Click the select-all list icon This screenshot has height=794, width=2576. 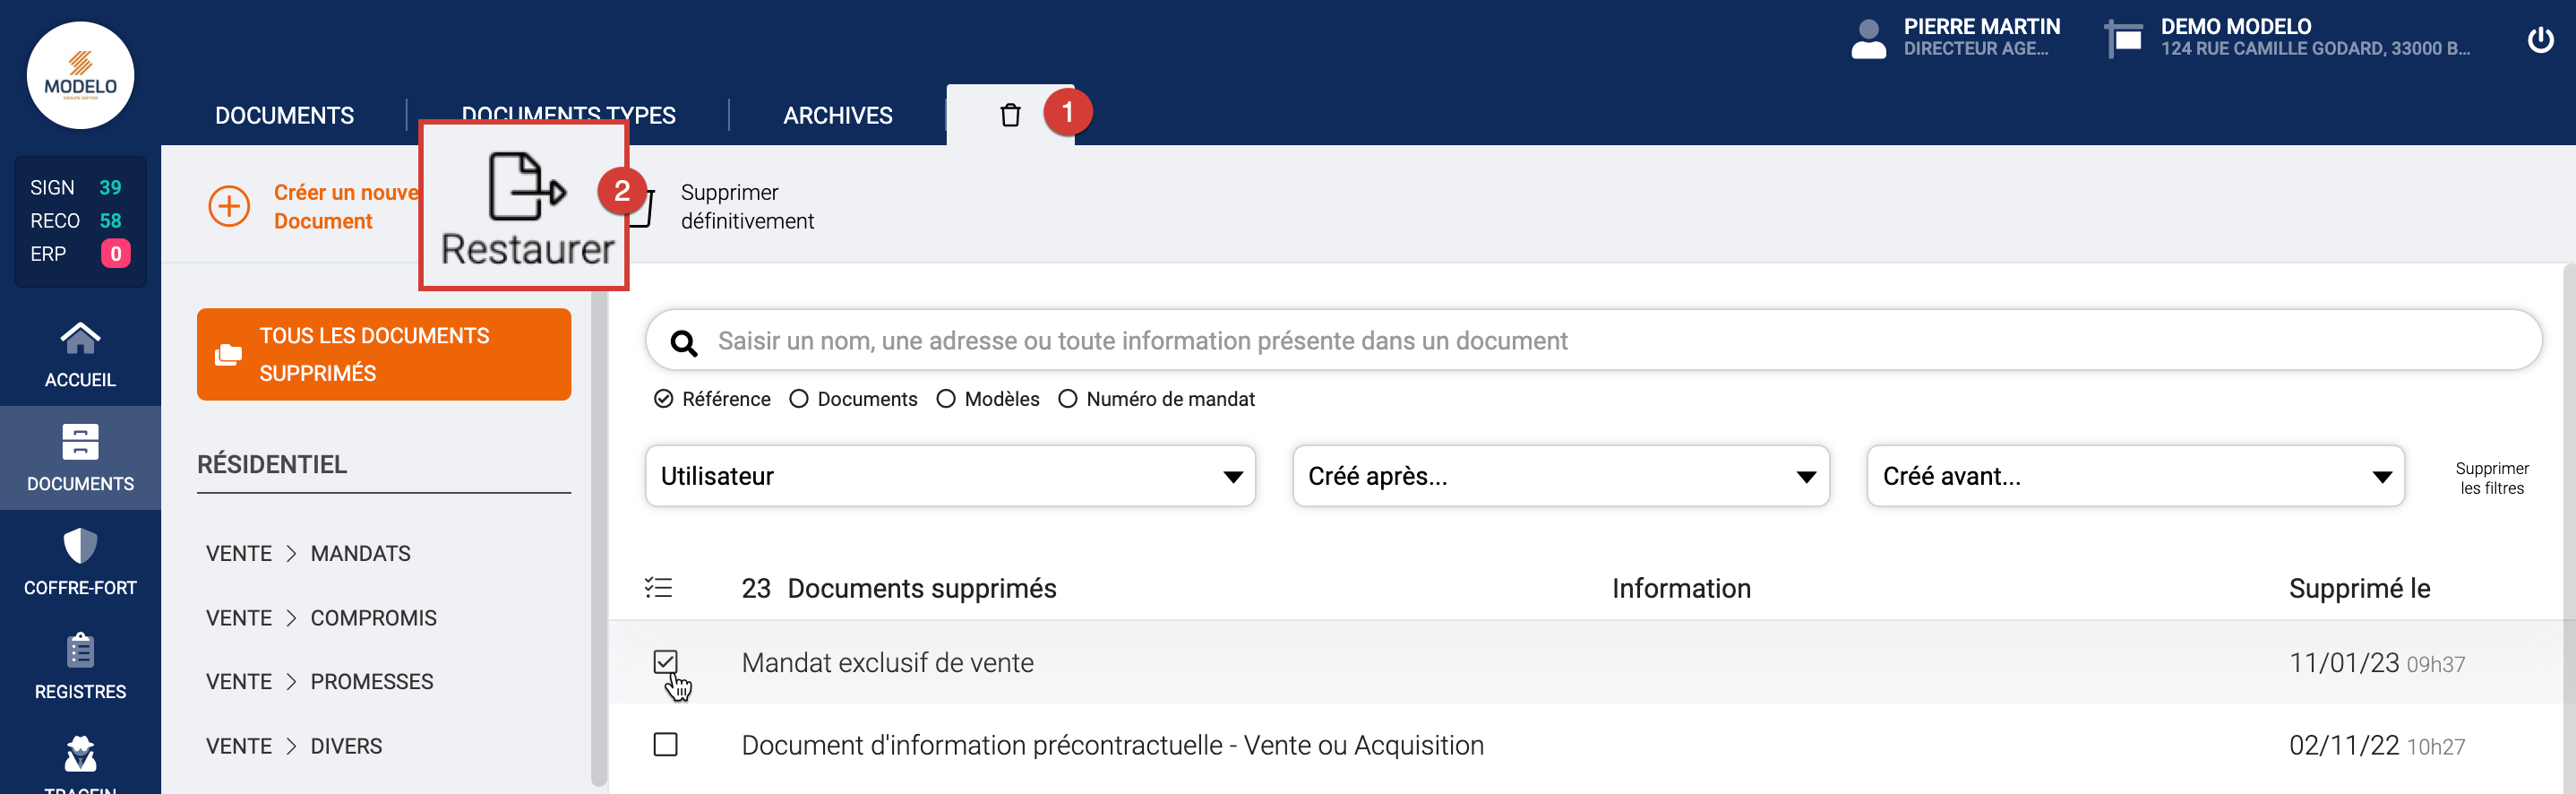click(x=658, y=588)
